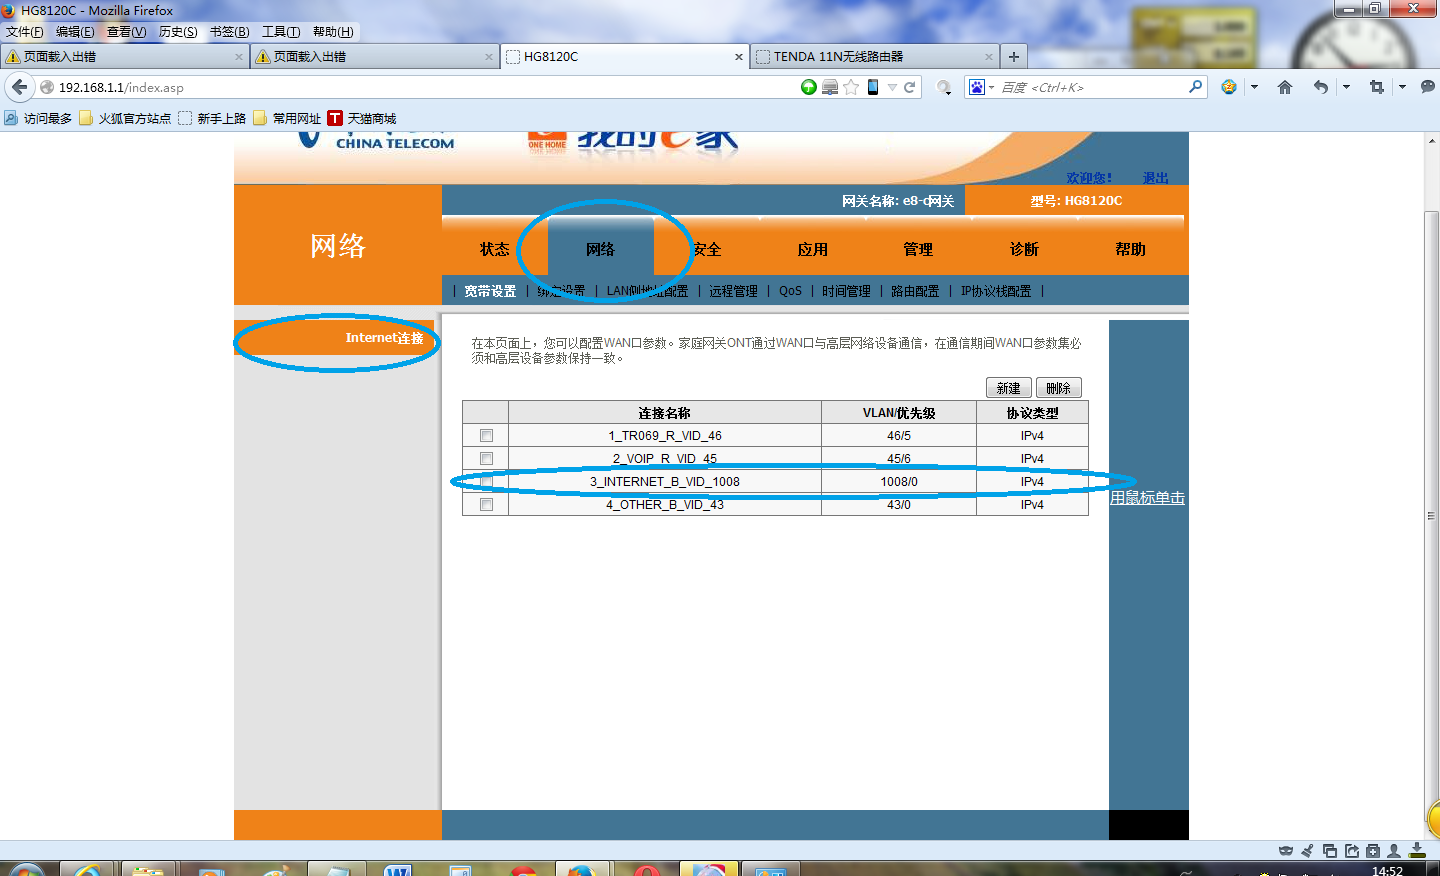Click the undo arrow toolbar icon
Viewport: 1440px width, 876px height.
[1321, 87]
